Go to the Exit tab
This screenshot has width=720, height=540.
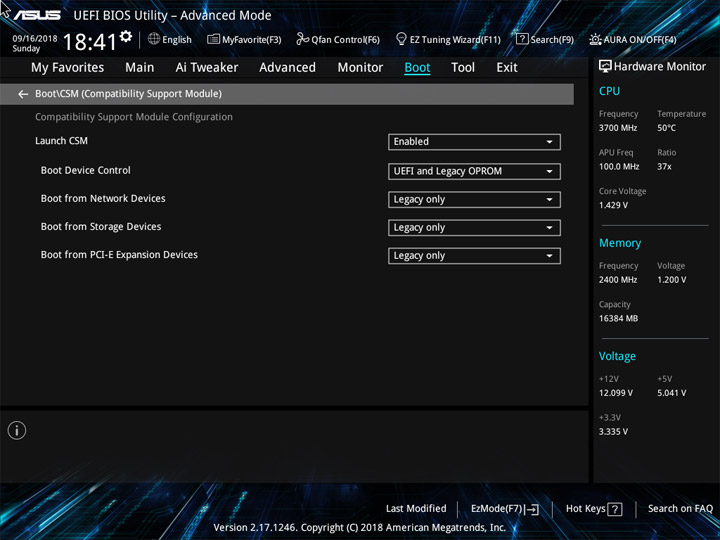click(x=507, y=68)
